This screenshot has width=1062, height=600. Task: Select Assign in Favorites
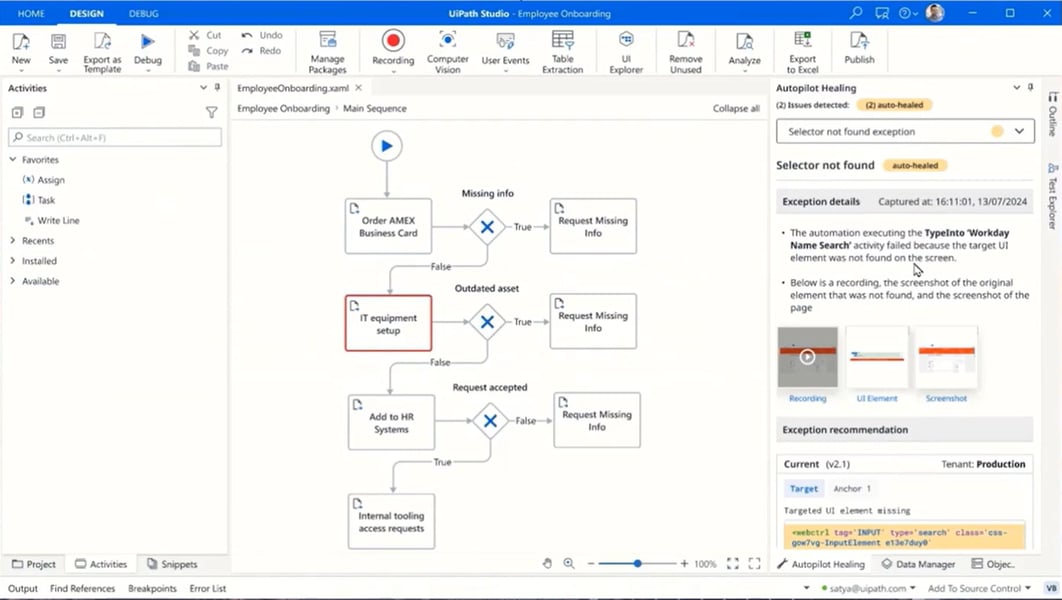point(44,179)
